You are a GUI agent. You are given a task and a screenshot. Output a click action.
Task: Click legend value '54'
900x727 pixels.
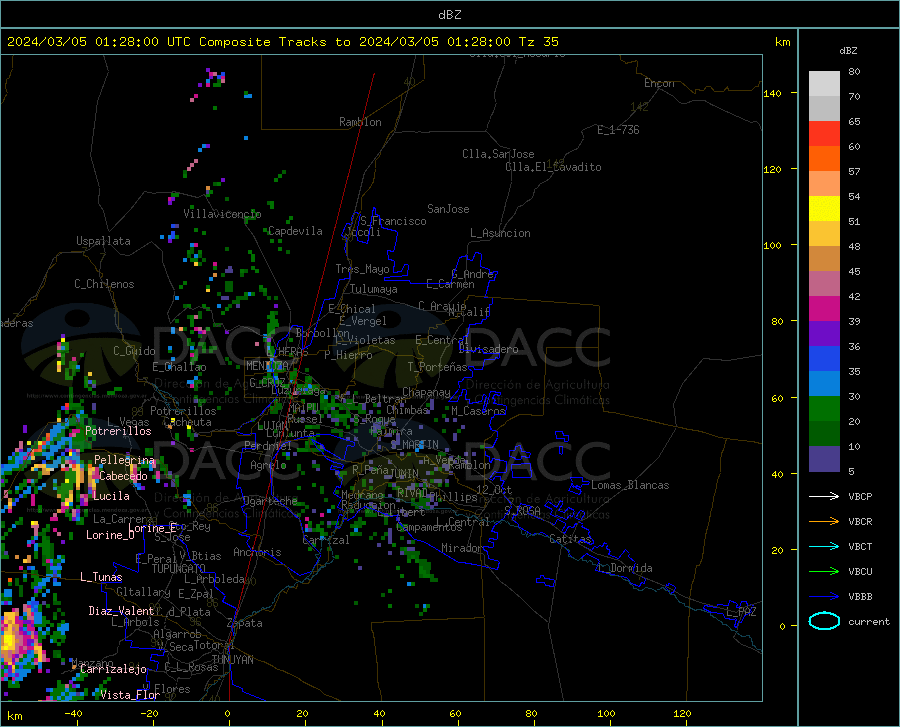point(854,196)
